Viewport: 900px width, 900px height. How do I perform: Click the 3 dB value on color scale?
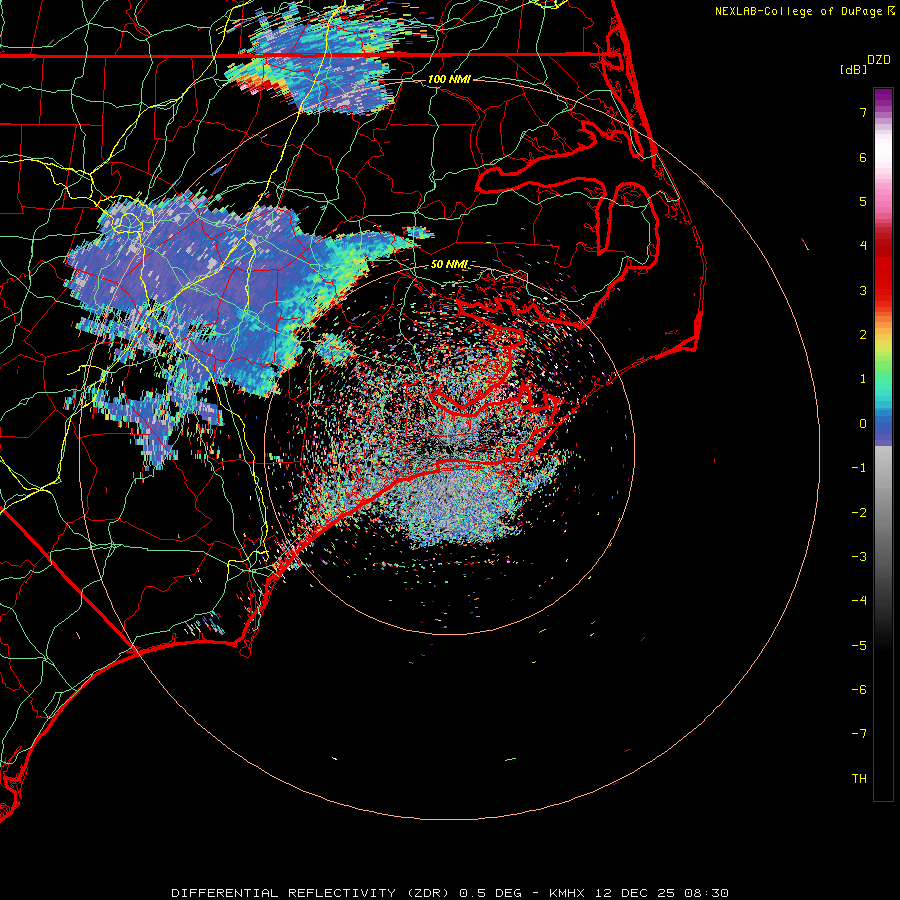point(863,290)
